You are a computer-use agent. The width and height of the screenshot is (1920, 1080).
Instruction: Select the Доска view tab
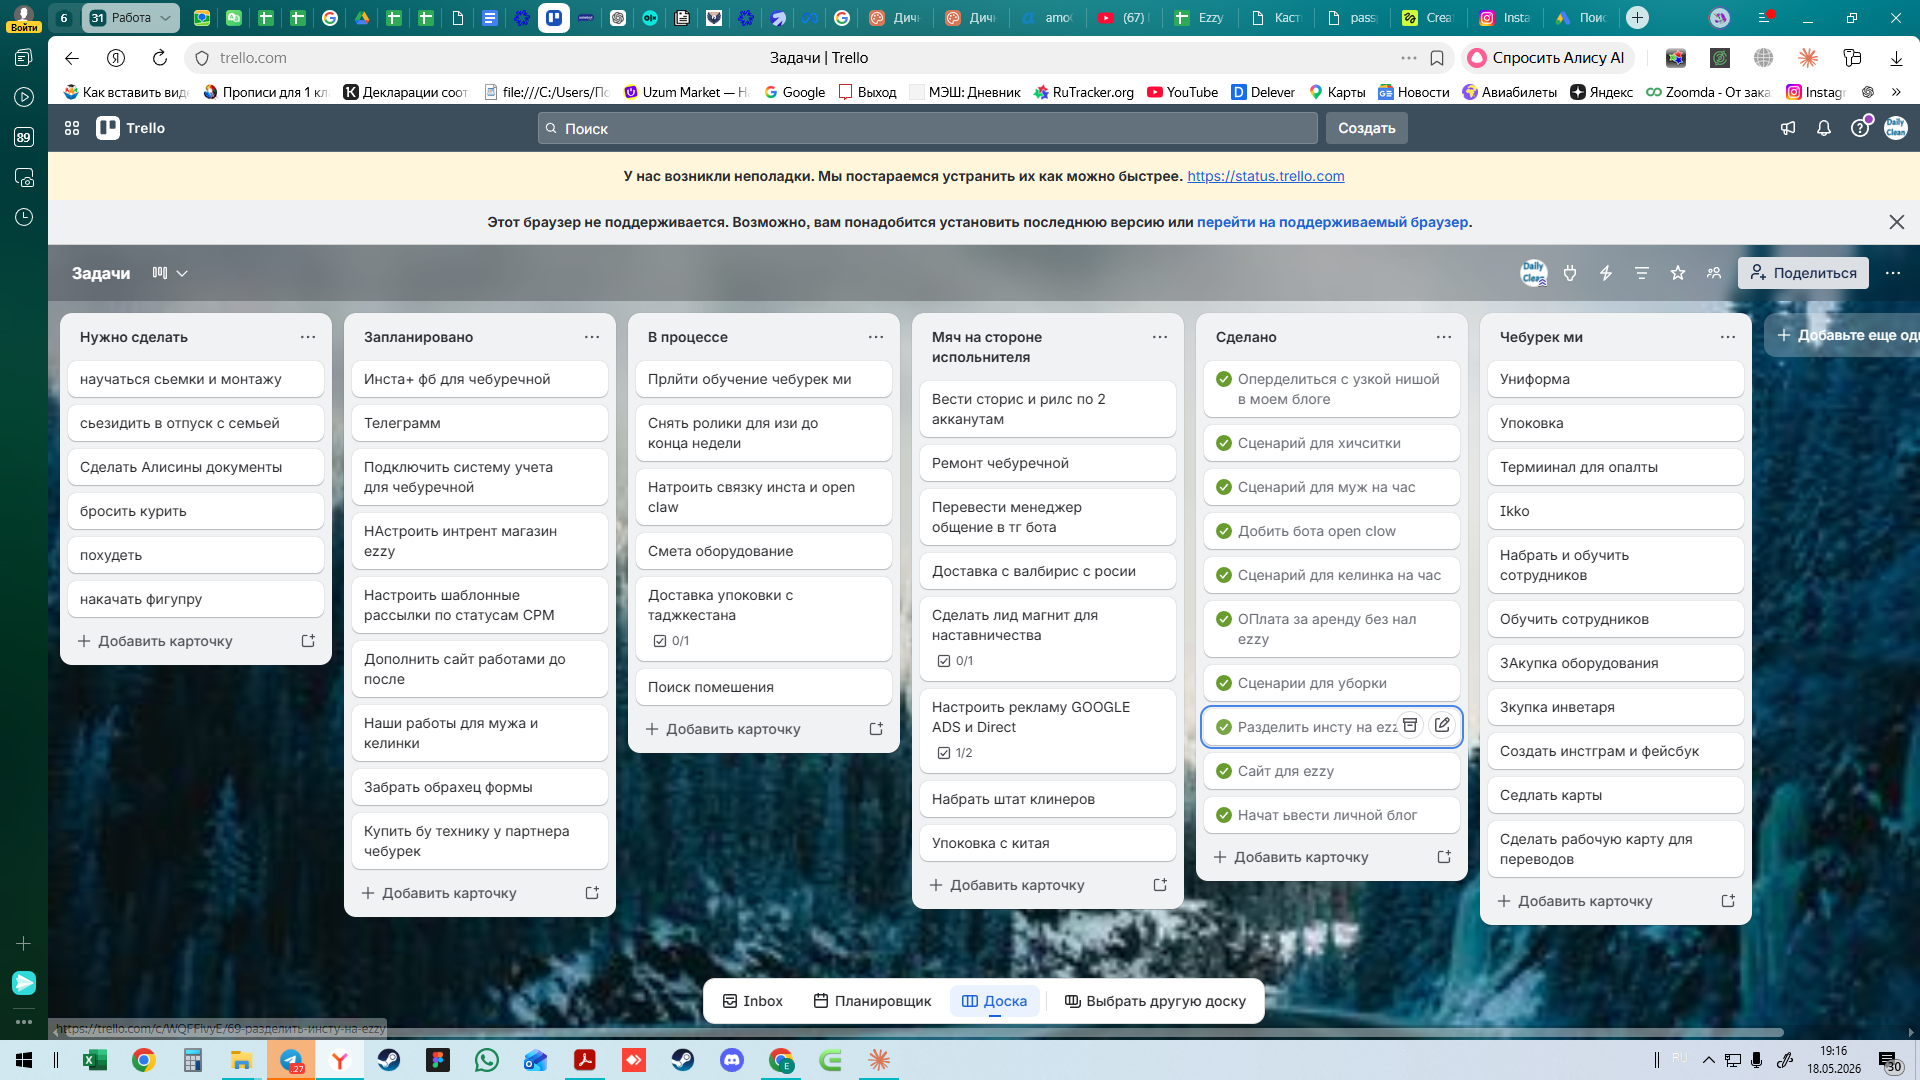click(x=995, y=1001)
